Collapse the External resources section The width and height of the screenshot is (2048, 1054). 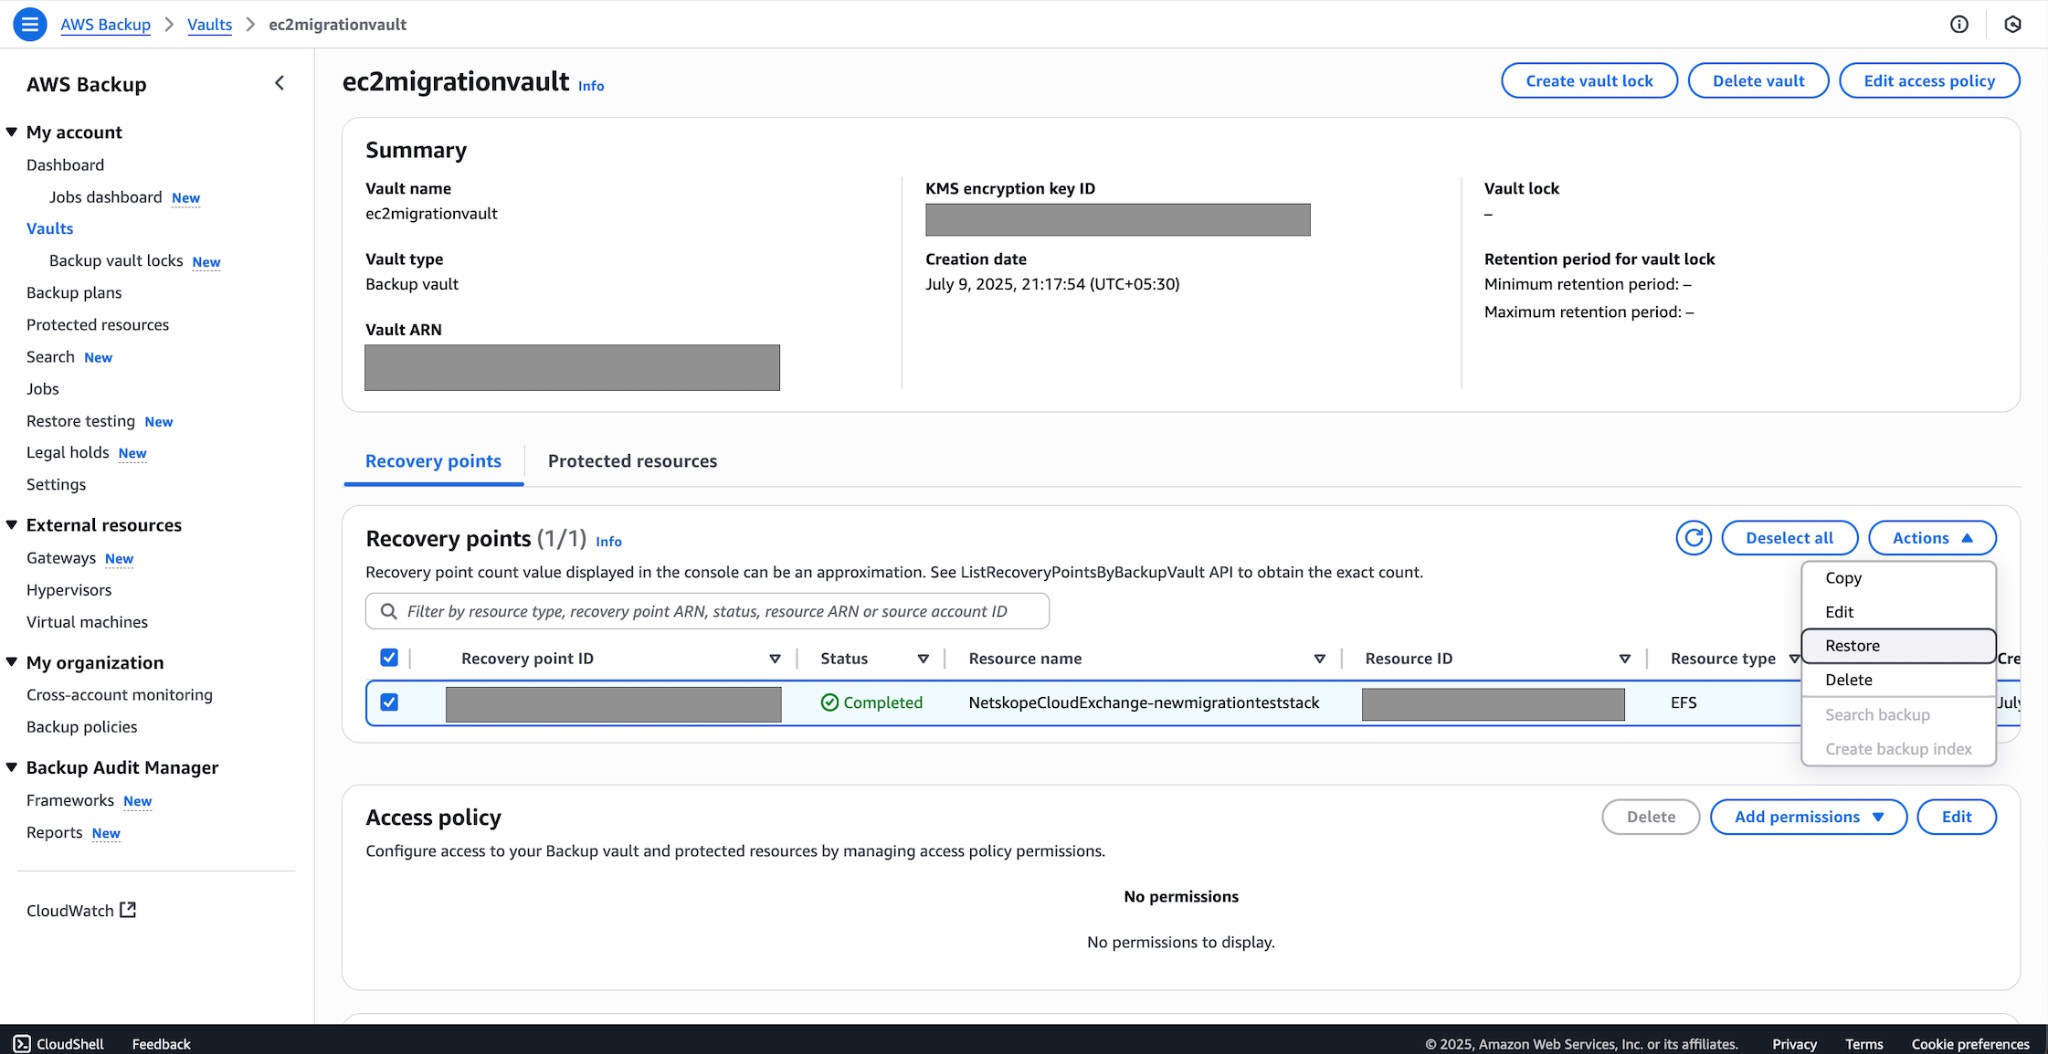click(12, 525)
